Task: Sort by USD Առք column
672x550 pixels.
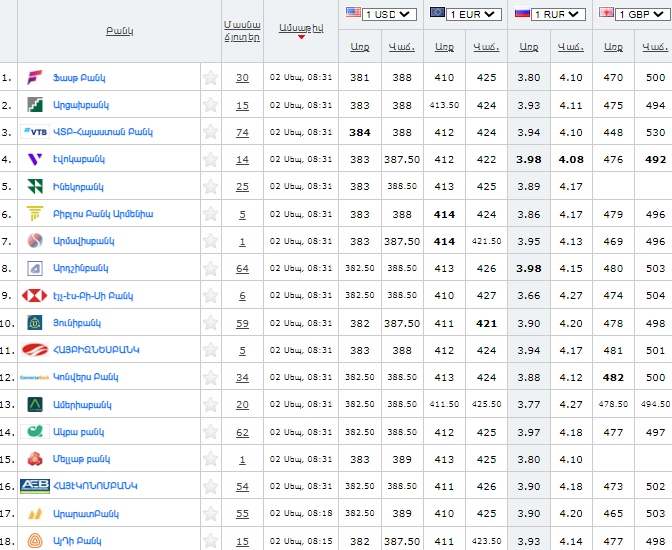Action: coord(360,47)
